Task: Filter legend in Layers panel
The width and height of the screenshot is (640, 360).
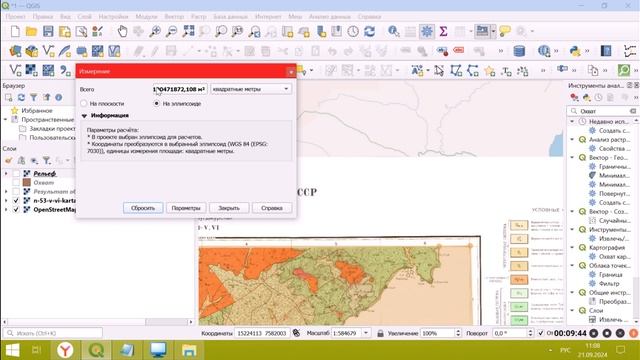Action: 47,160
